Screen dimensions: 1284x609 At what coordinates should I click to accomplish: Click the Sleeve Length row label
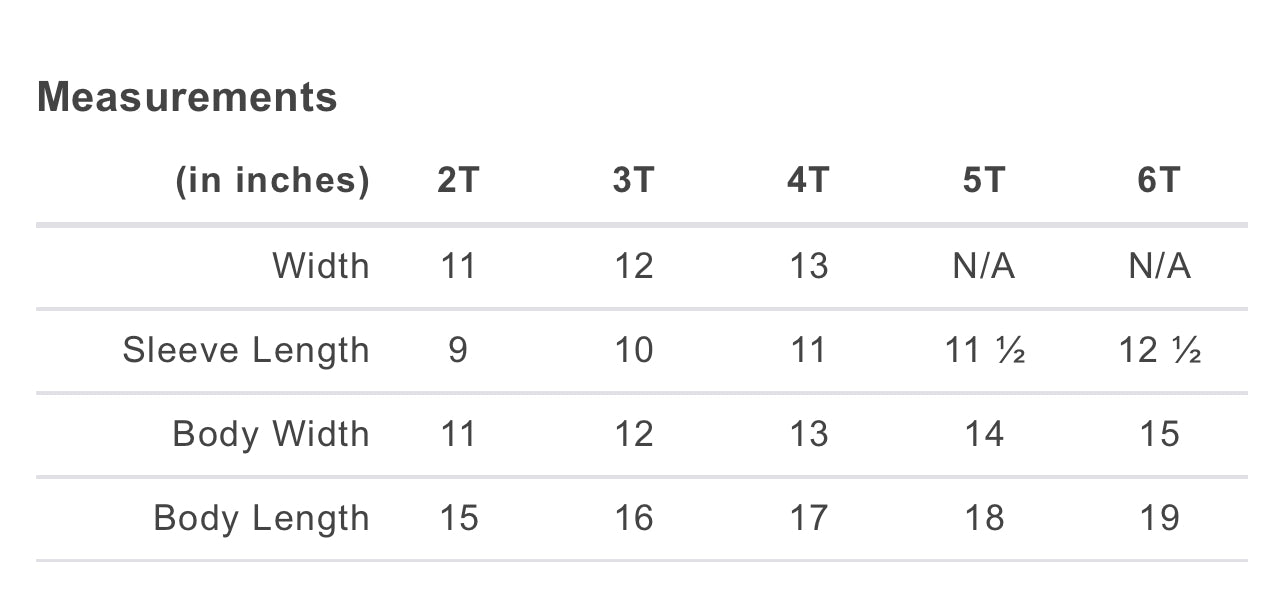tap(246, 350)
